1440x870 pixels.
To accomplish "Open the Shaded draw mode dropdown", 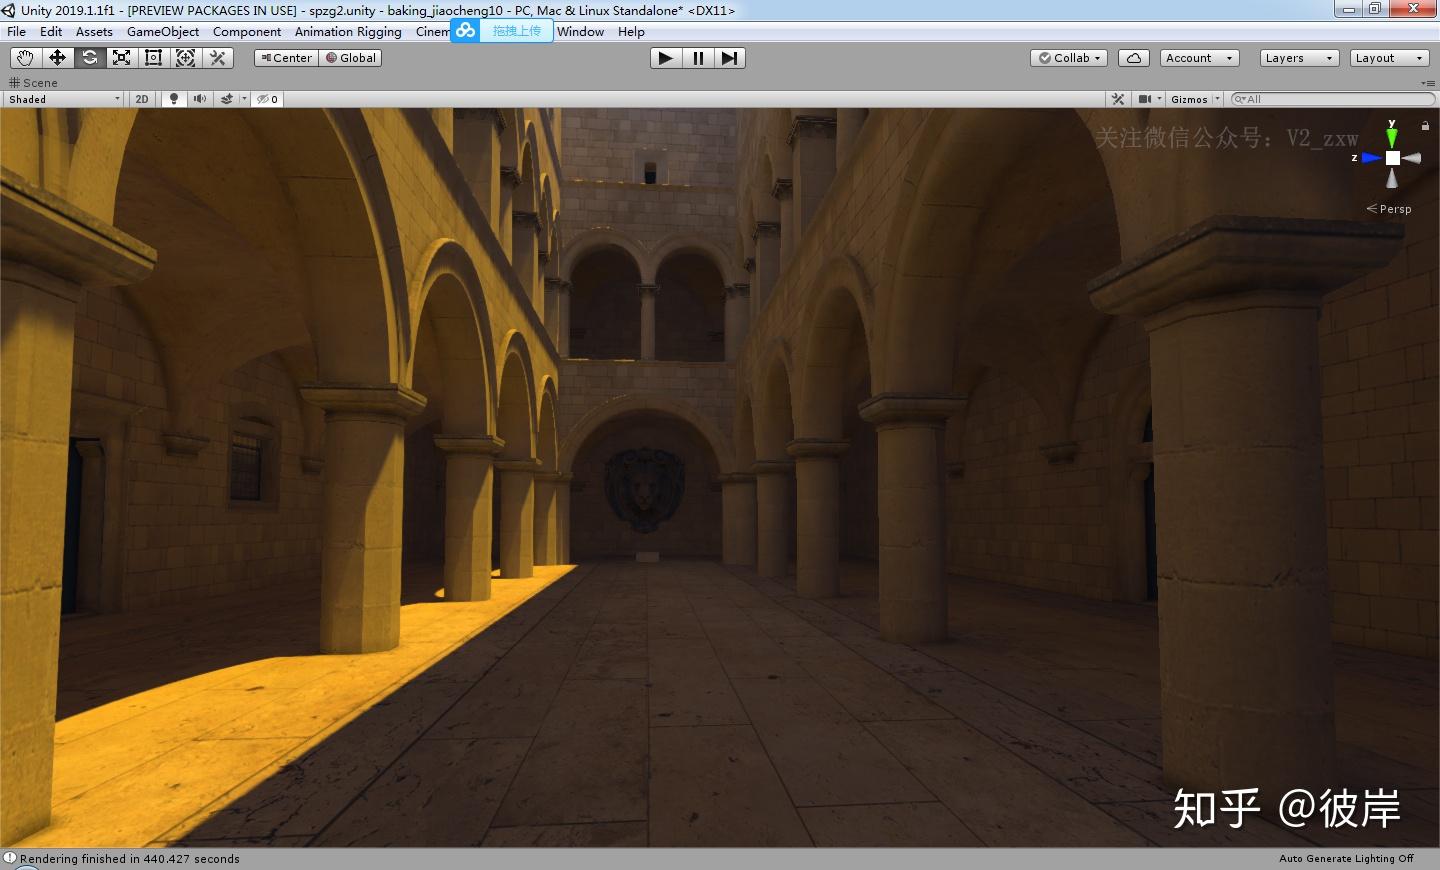I will click(64, 99).
